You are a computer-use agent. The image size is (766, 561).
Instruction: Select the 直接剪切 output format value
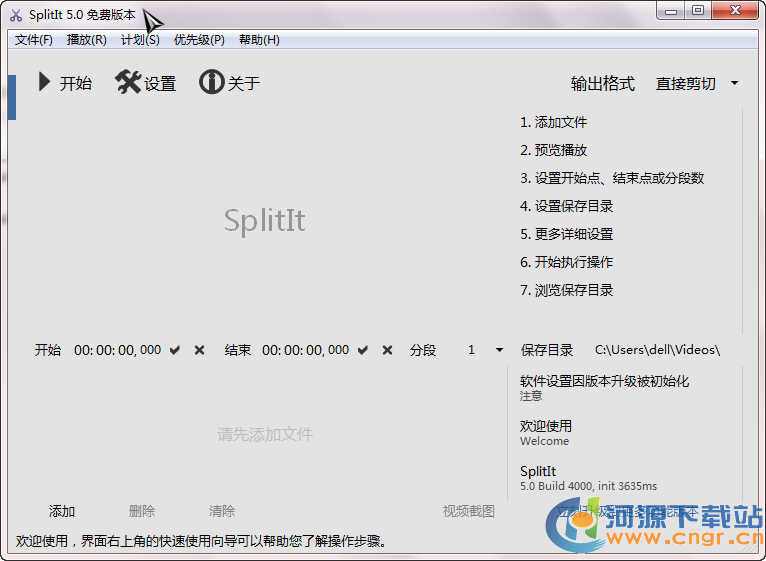tap(685, 84)
